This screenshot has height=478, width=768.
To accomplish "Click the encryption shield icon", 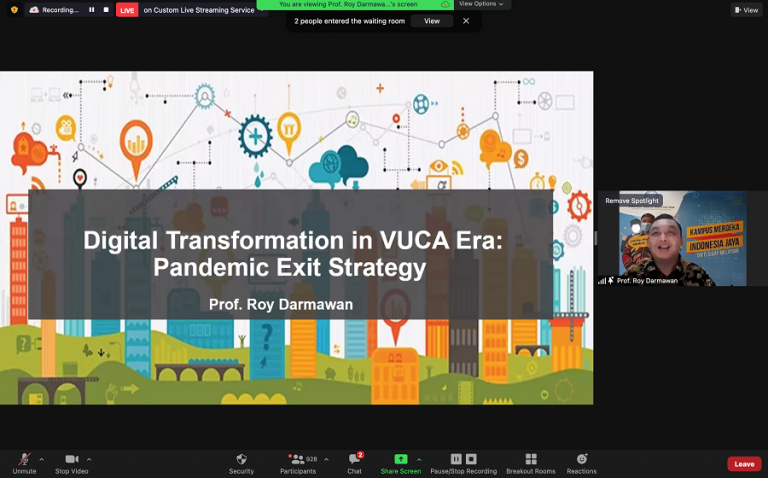I will tap(14, 10).
